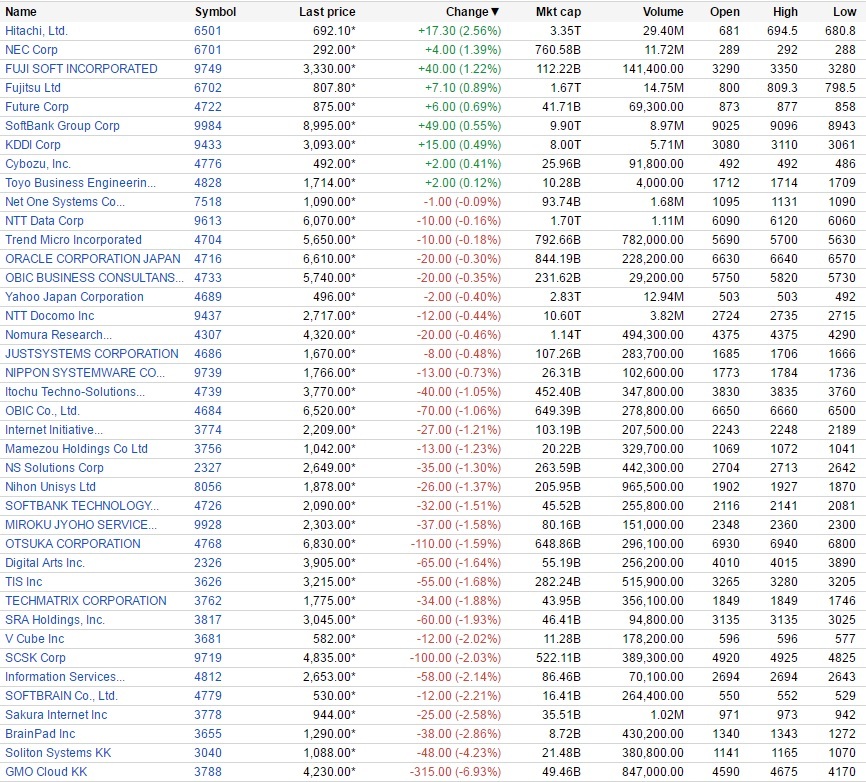Open Net One Systems link
Viewport: 866px width, 782px height.
coord(65,202)
